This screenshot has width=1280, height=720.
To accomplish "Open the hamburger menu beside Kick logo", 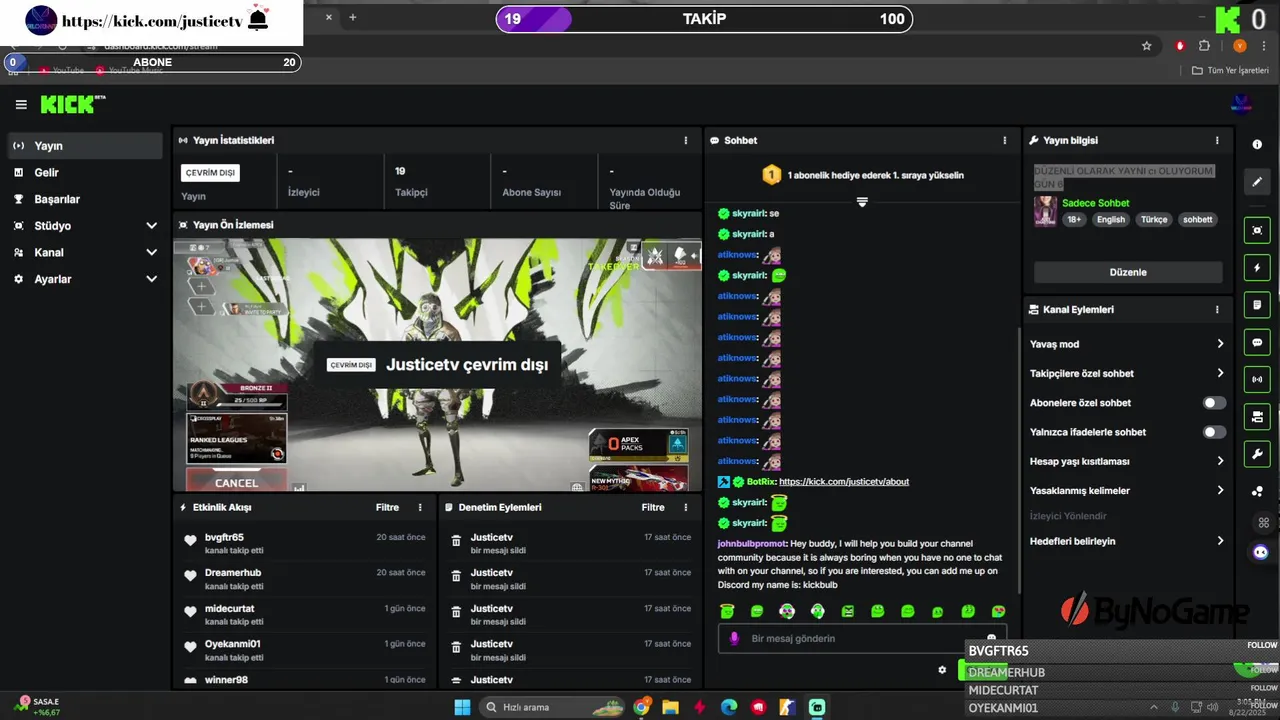I will point(21,104).
